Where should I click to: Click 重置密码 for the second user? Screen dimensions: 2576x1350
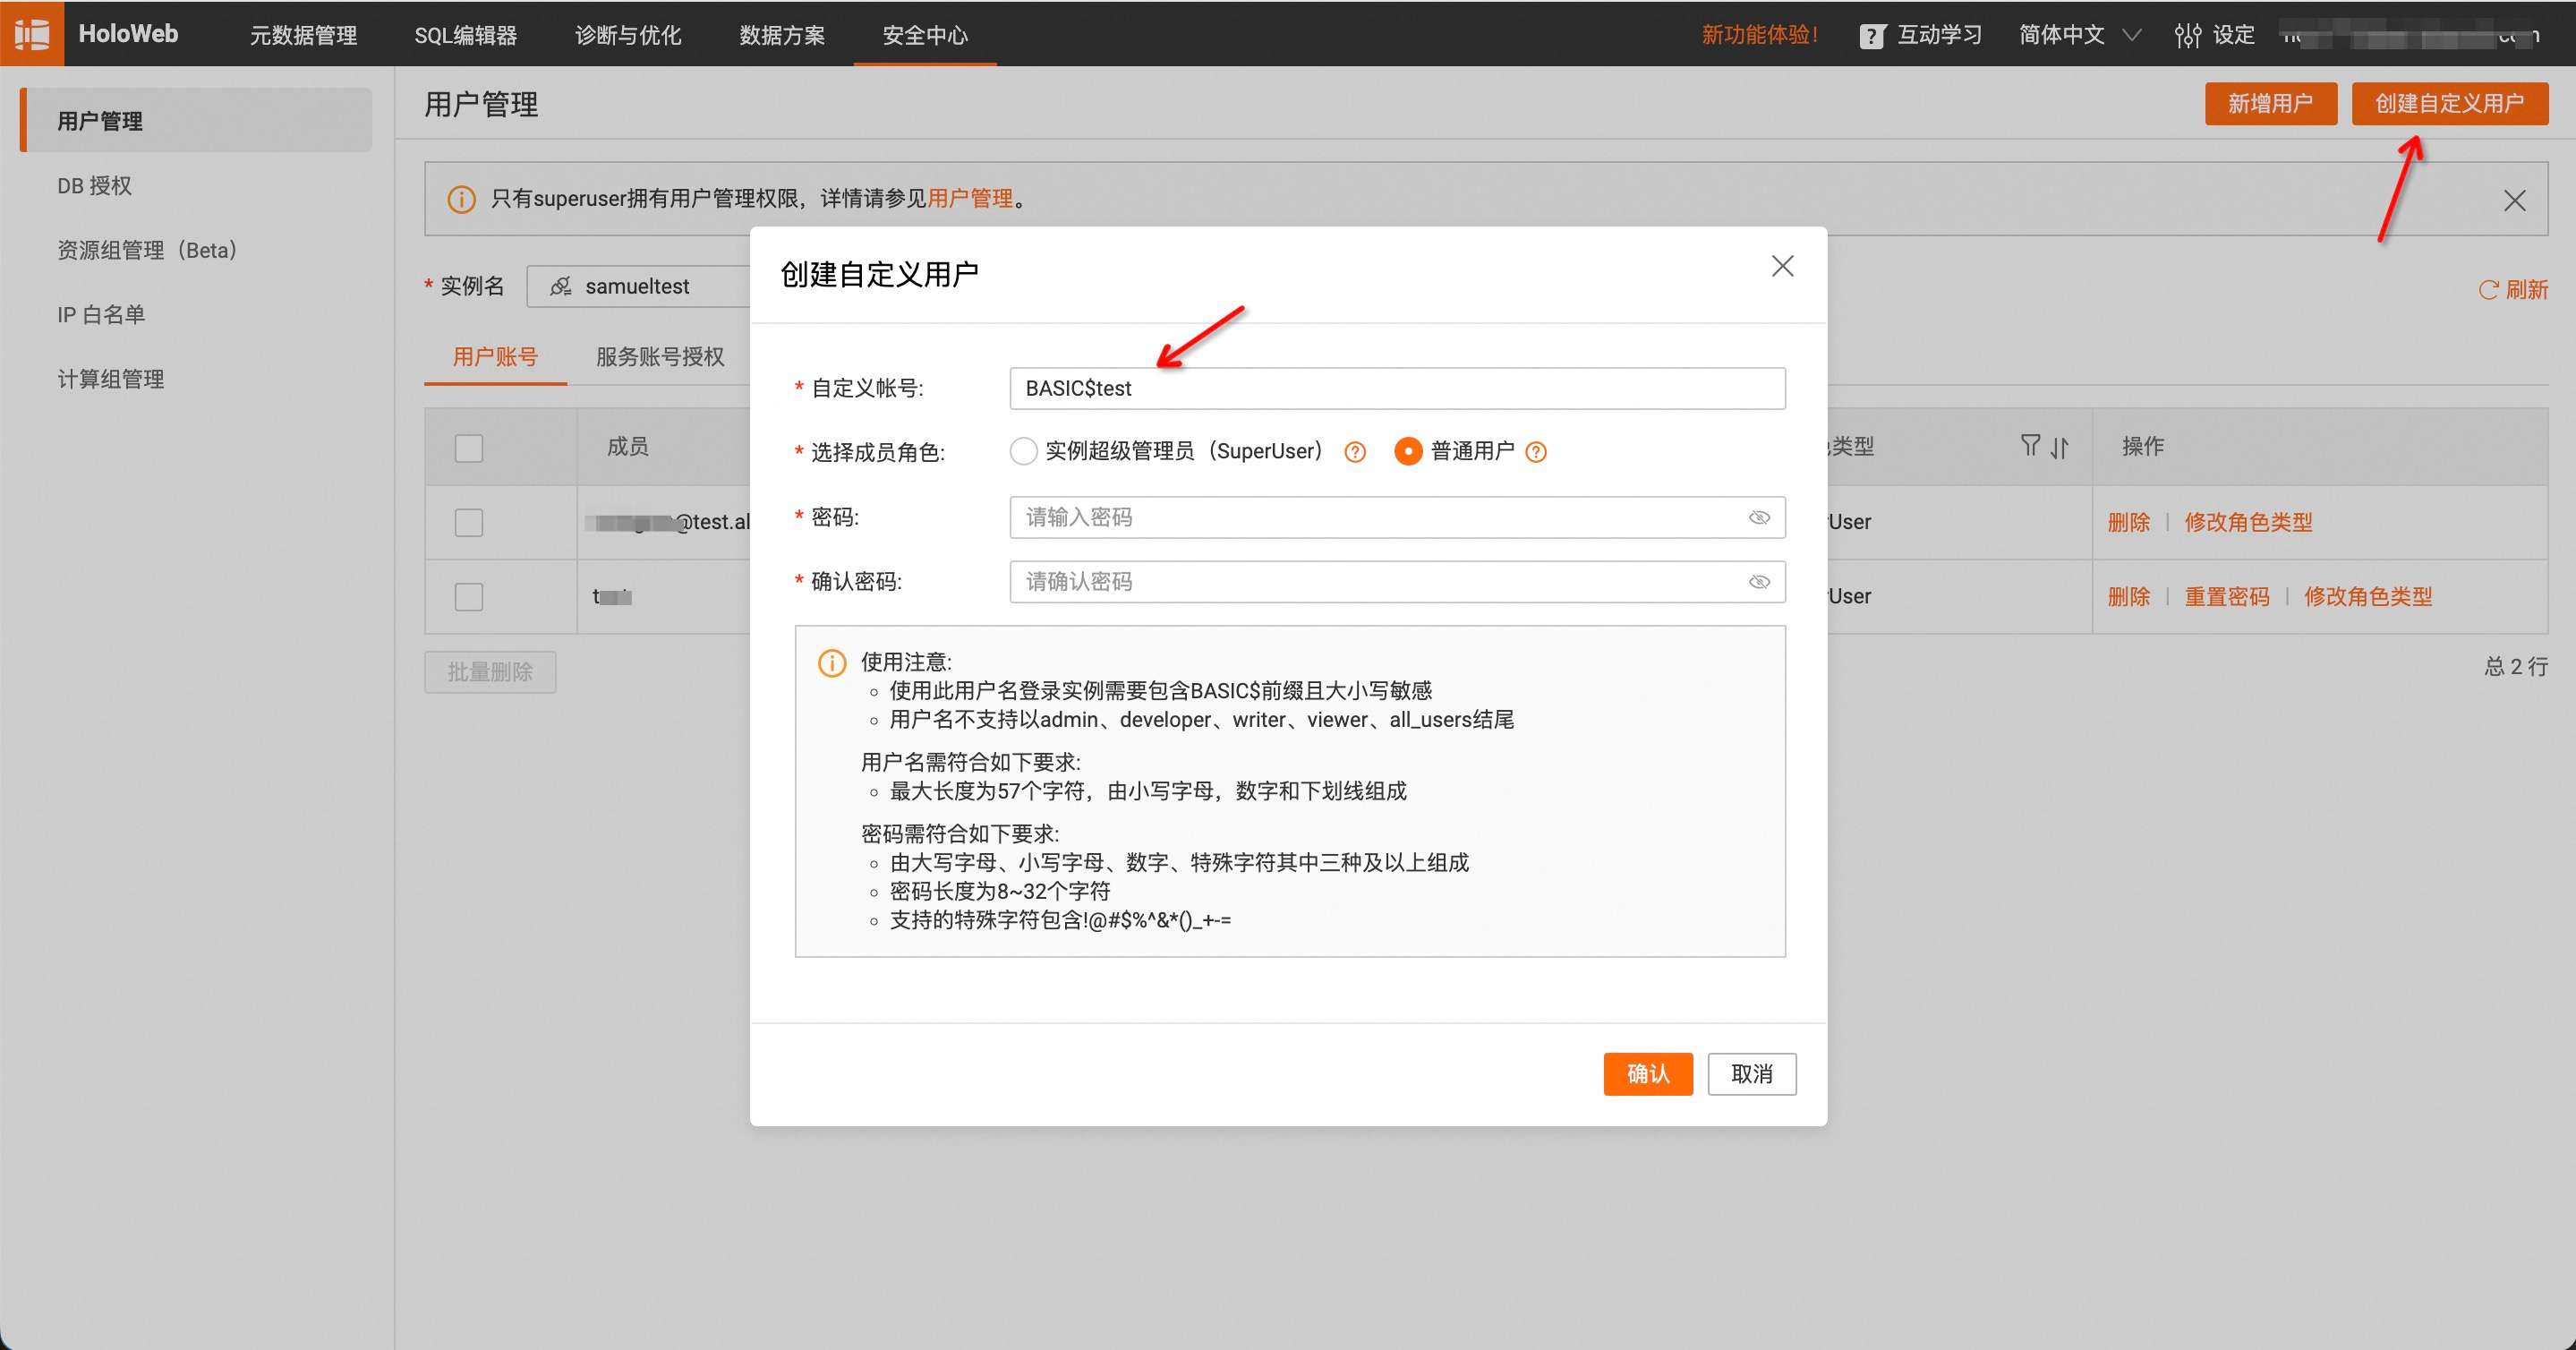point(2227,597)
